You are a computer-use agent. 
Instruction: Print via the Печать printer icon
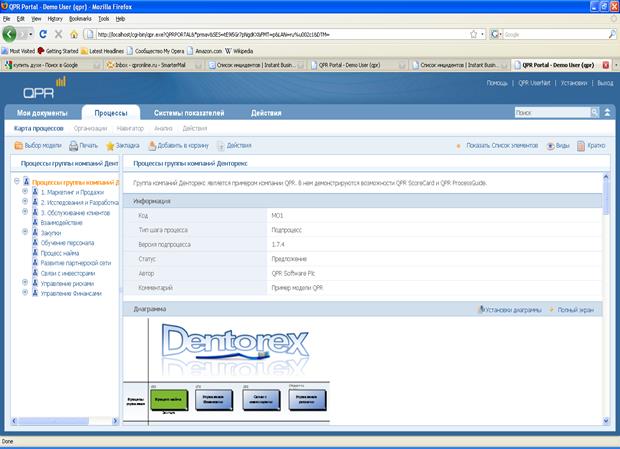pos(74,146)
